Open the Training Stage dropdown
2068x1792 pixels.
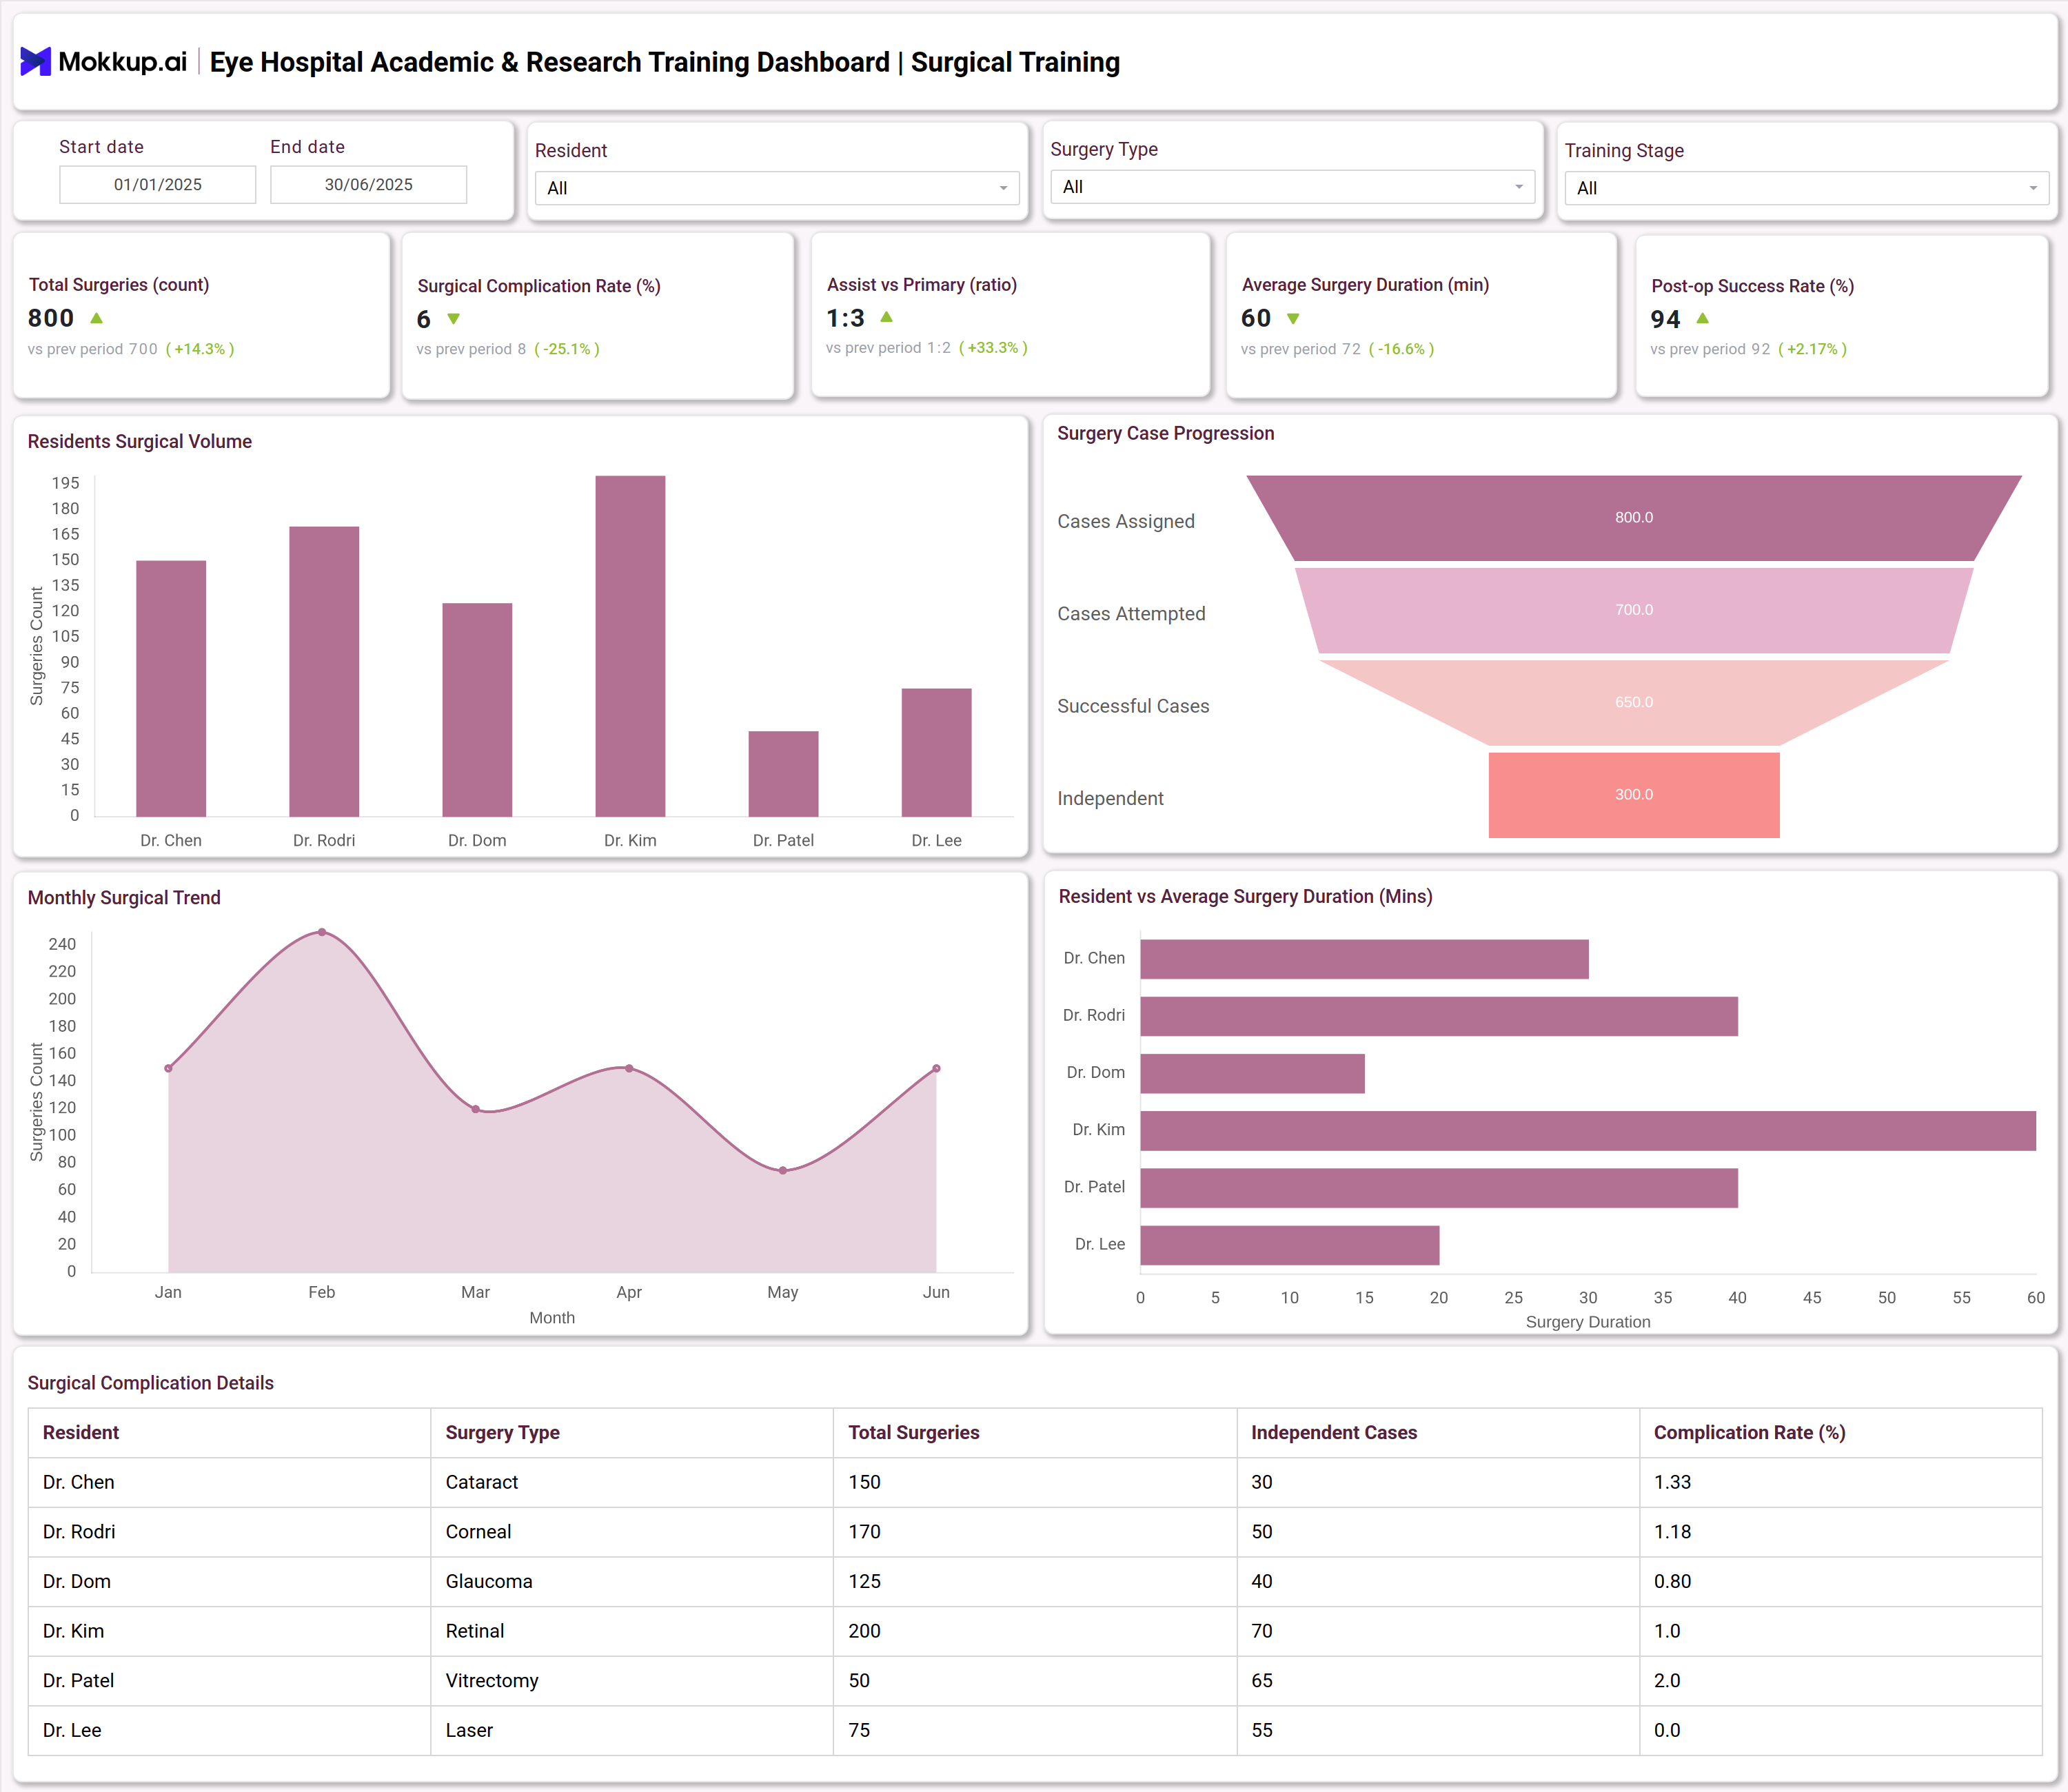click(1806, 188)
